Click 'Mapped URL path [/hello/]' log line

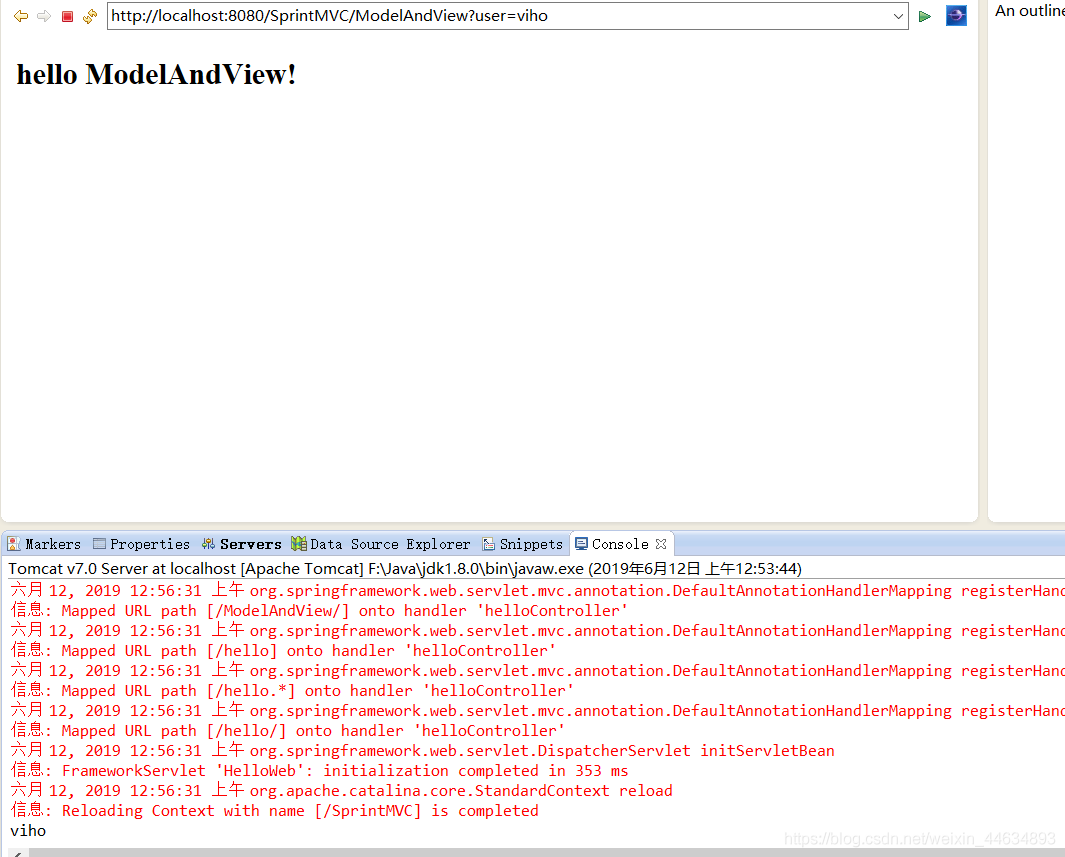tap(287, 731)
